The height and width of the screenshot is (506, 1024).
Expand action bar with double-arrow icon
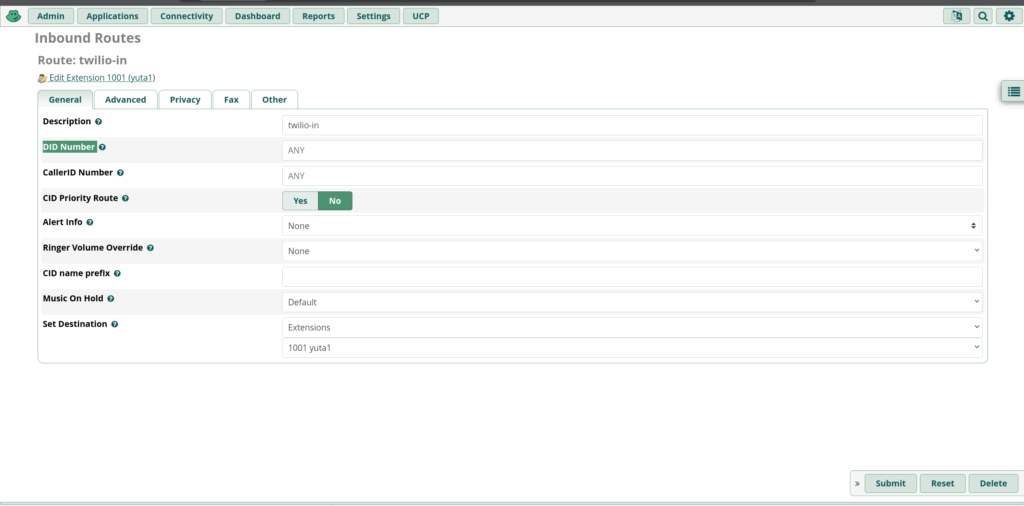(x=857, y=483)
